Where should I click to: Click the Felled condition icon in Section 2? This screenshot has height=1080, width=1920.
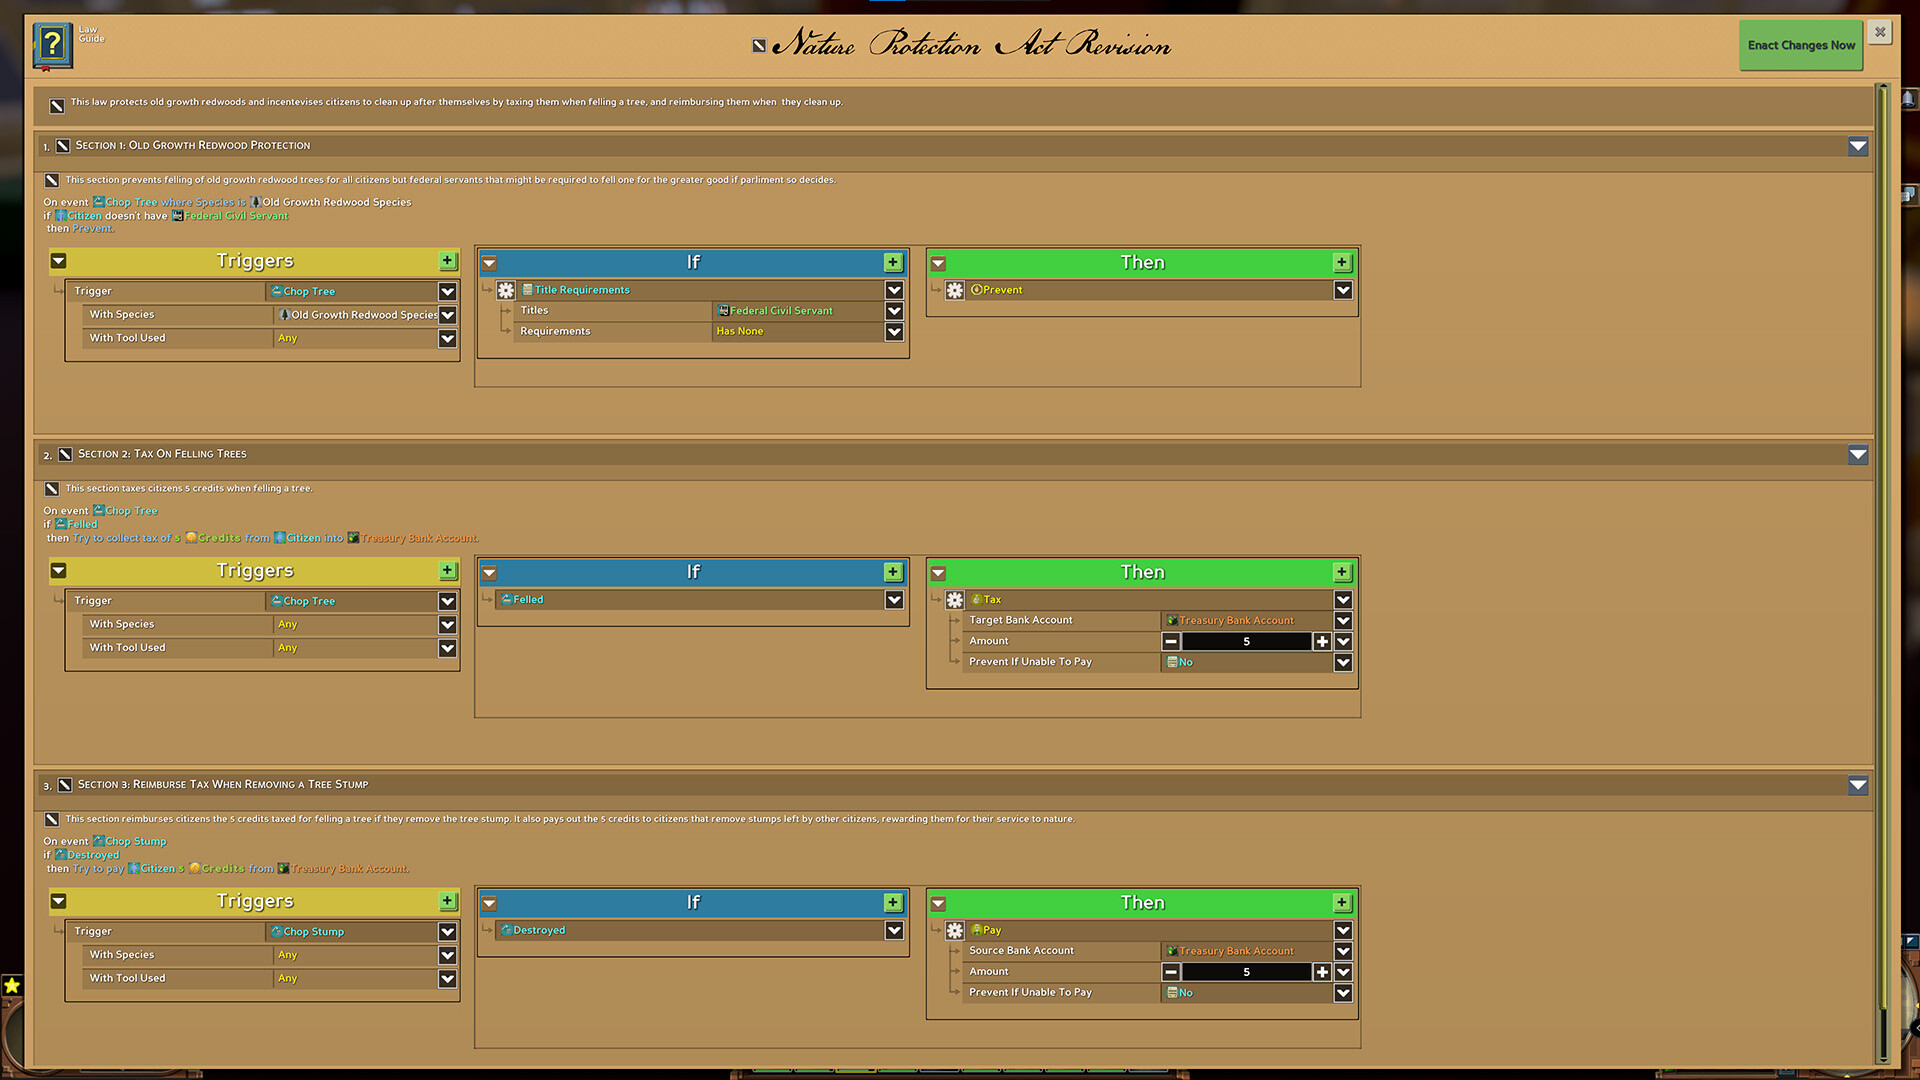(x=506, y=599)
